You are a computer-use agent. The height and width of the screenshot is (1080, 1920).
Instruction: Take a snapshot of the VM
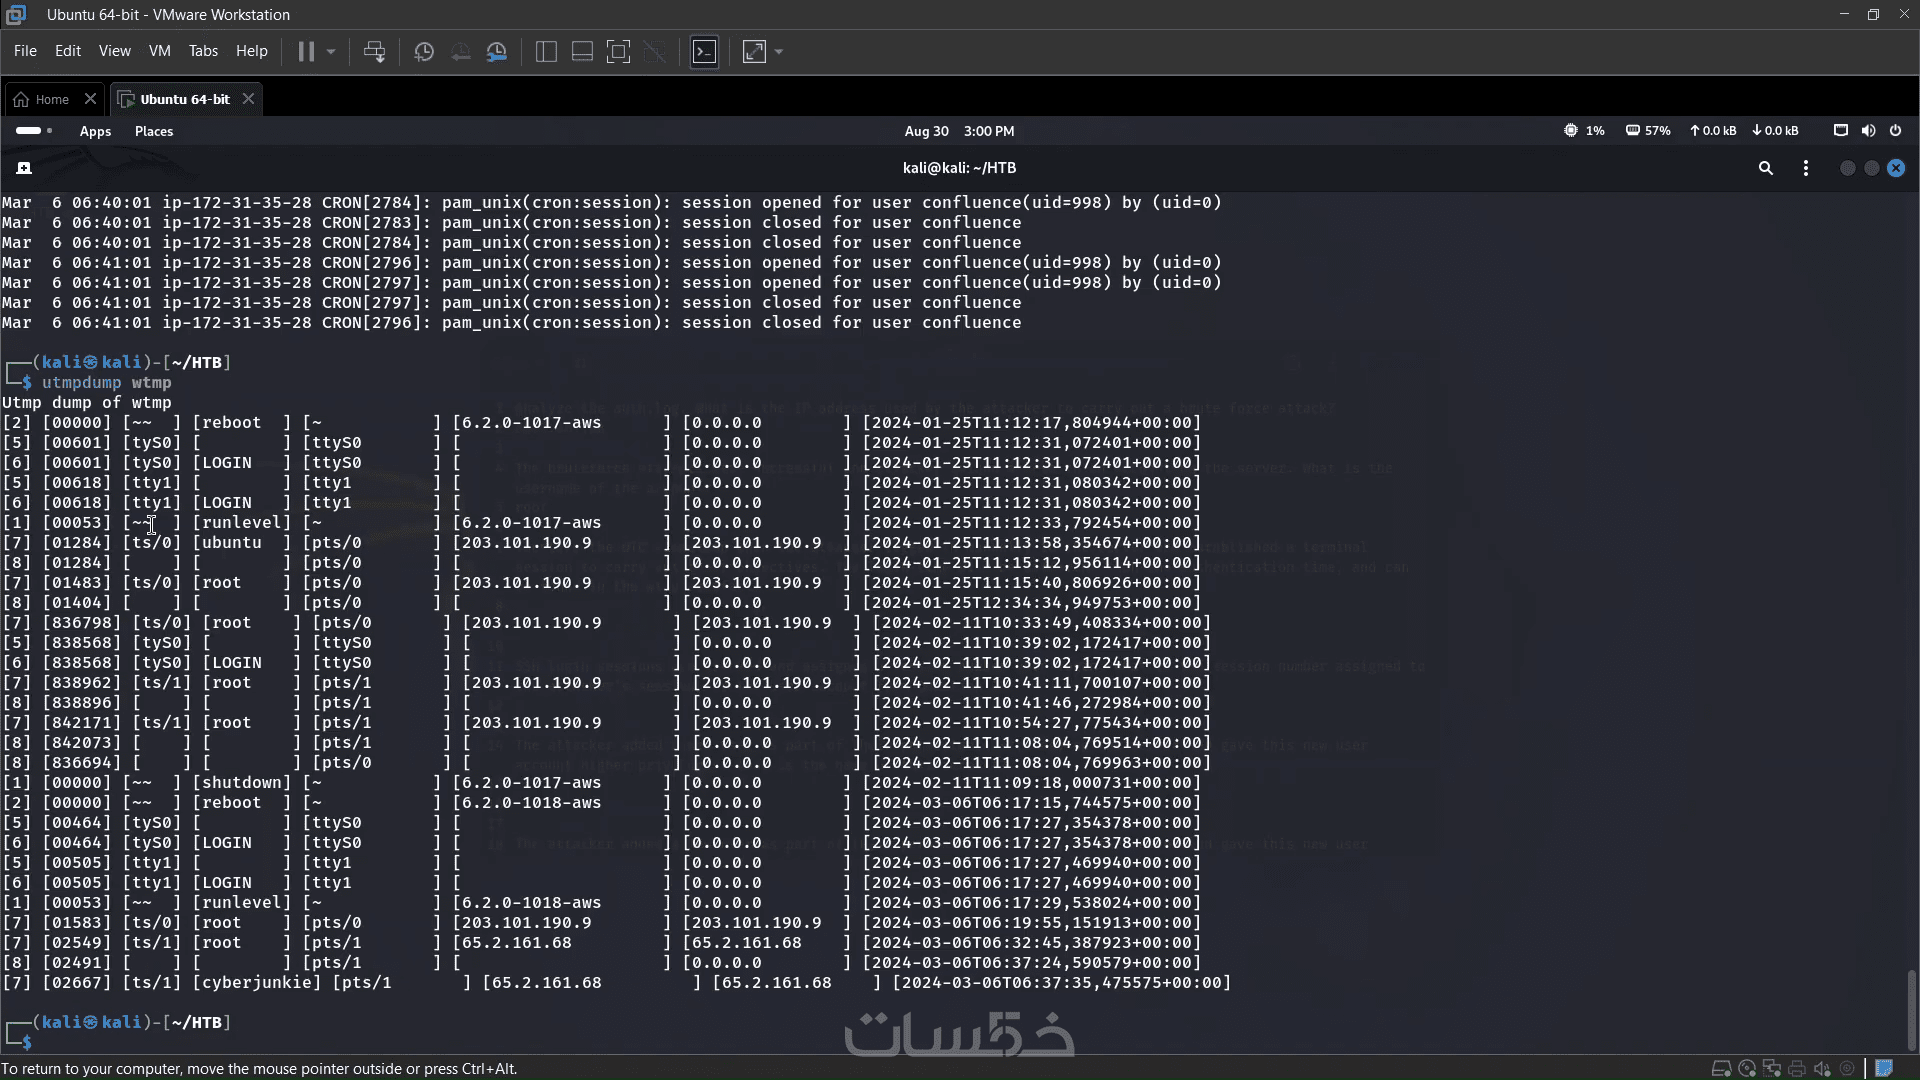424,52
